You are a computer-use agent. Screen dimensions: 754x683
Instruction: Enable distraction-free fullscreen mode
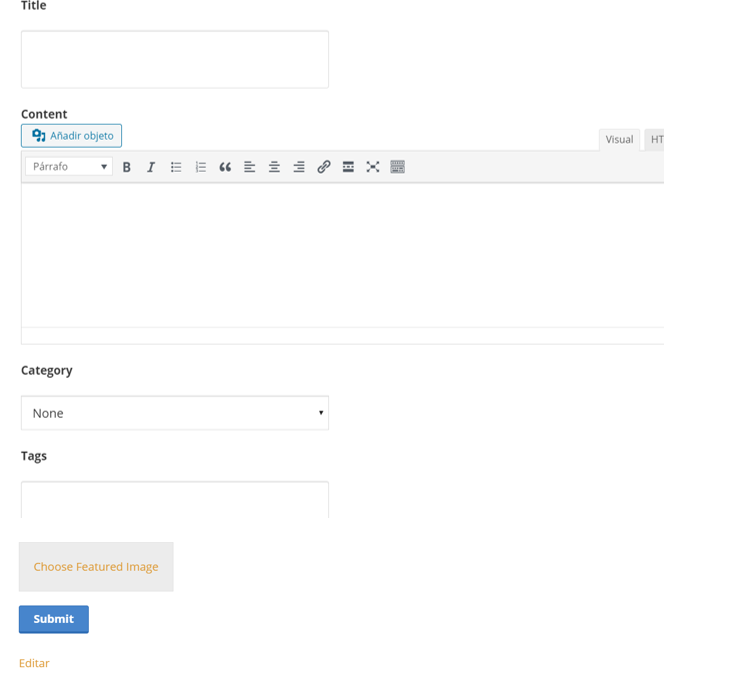point(373,167)
